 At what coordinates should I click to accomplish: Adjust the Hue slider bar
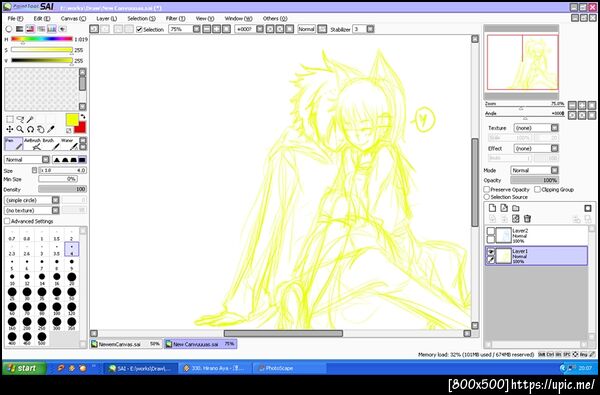coord(42,39)
